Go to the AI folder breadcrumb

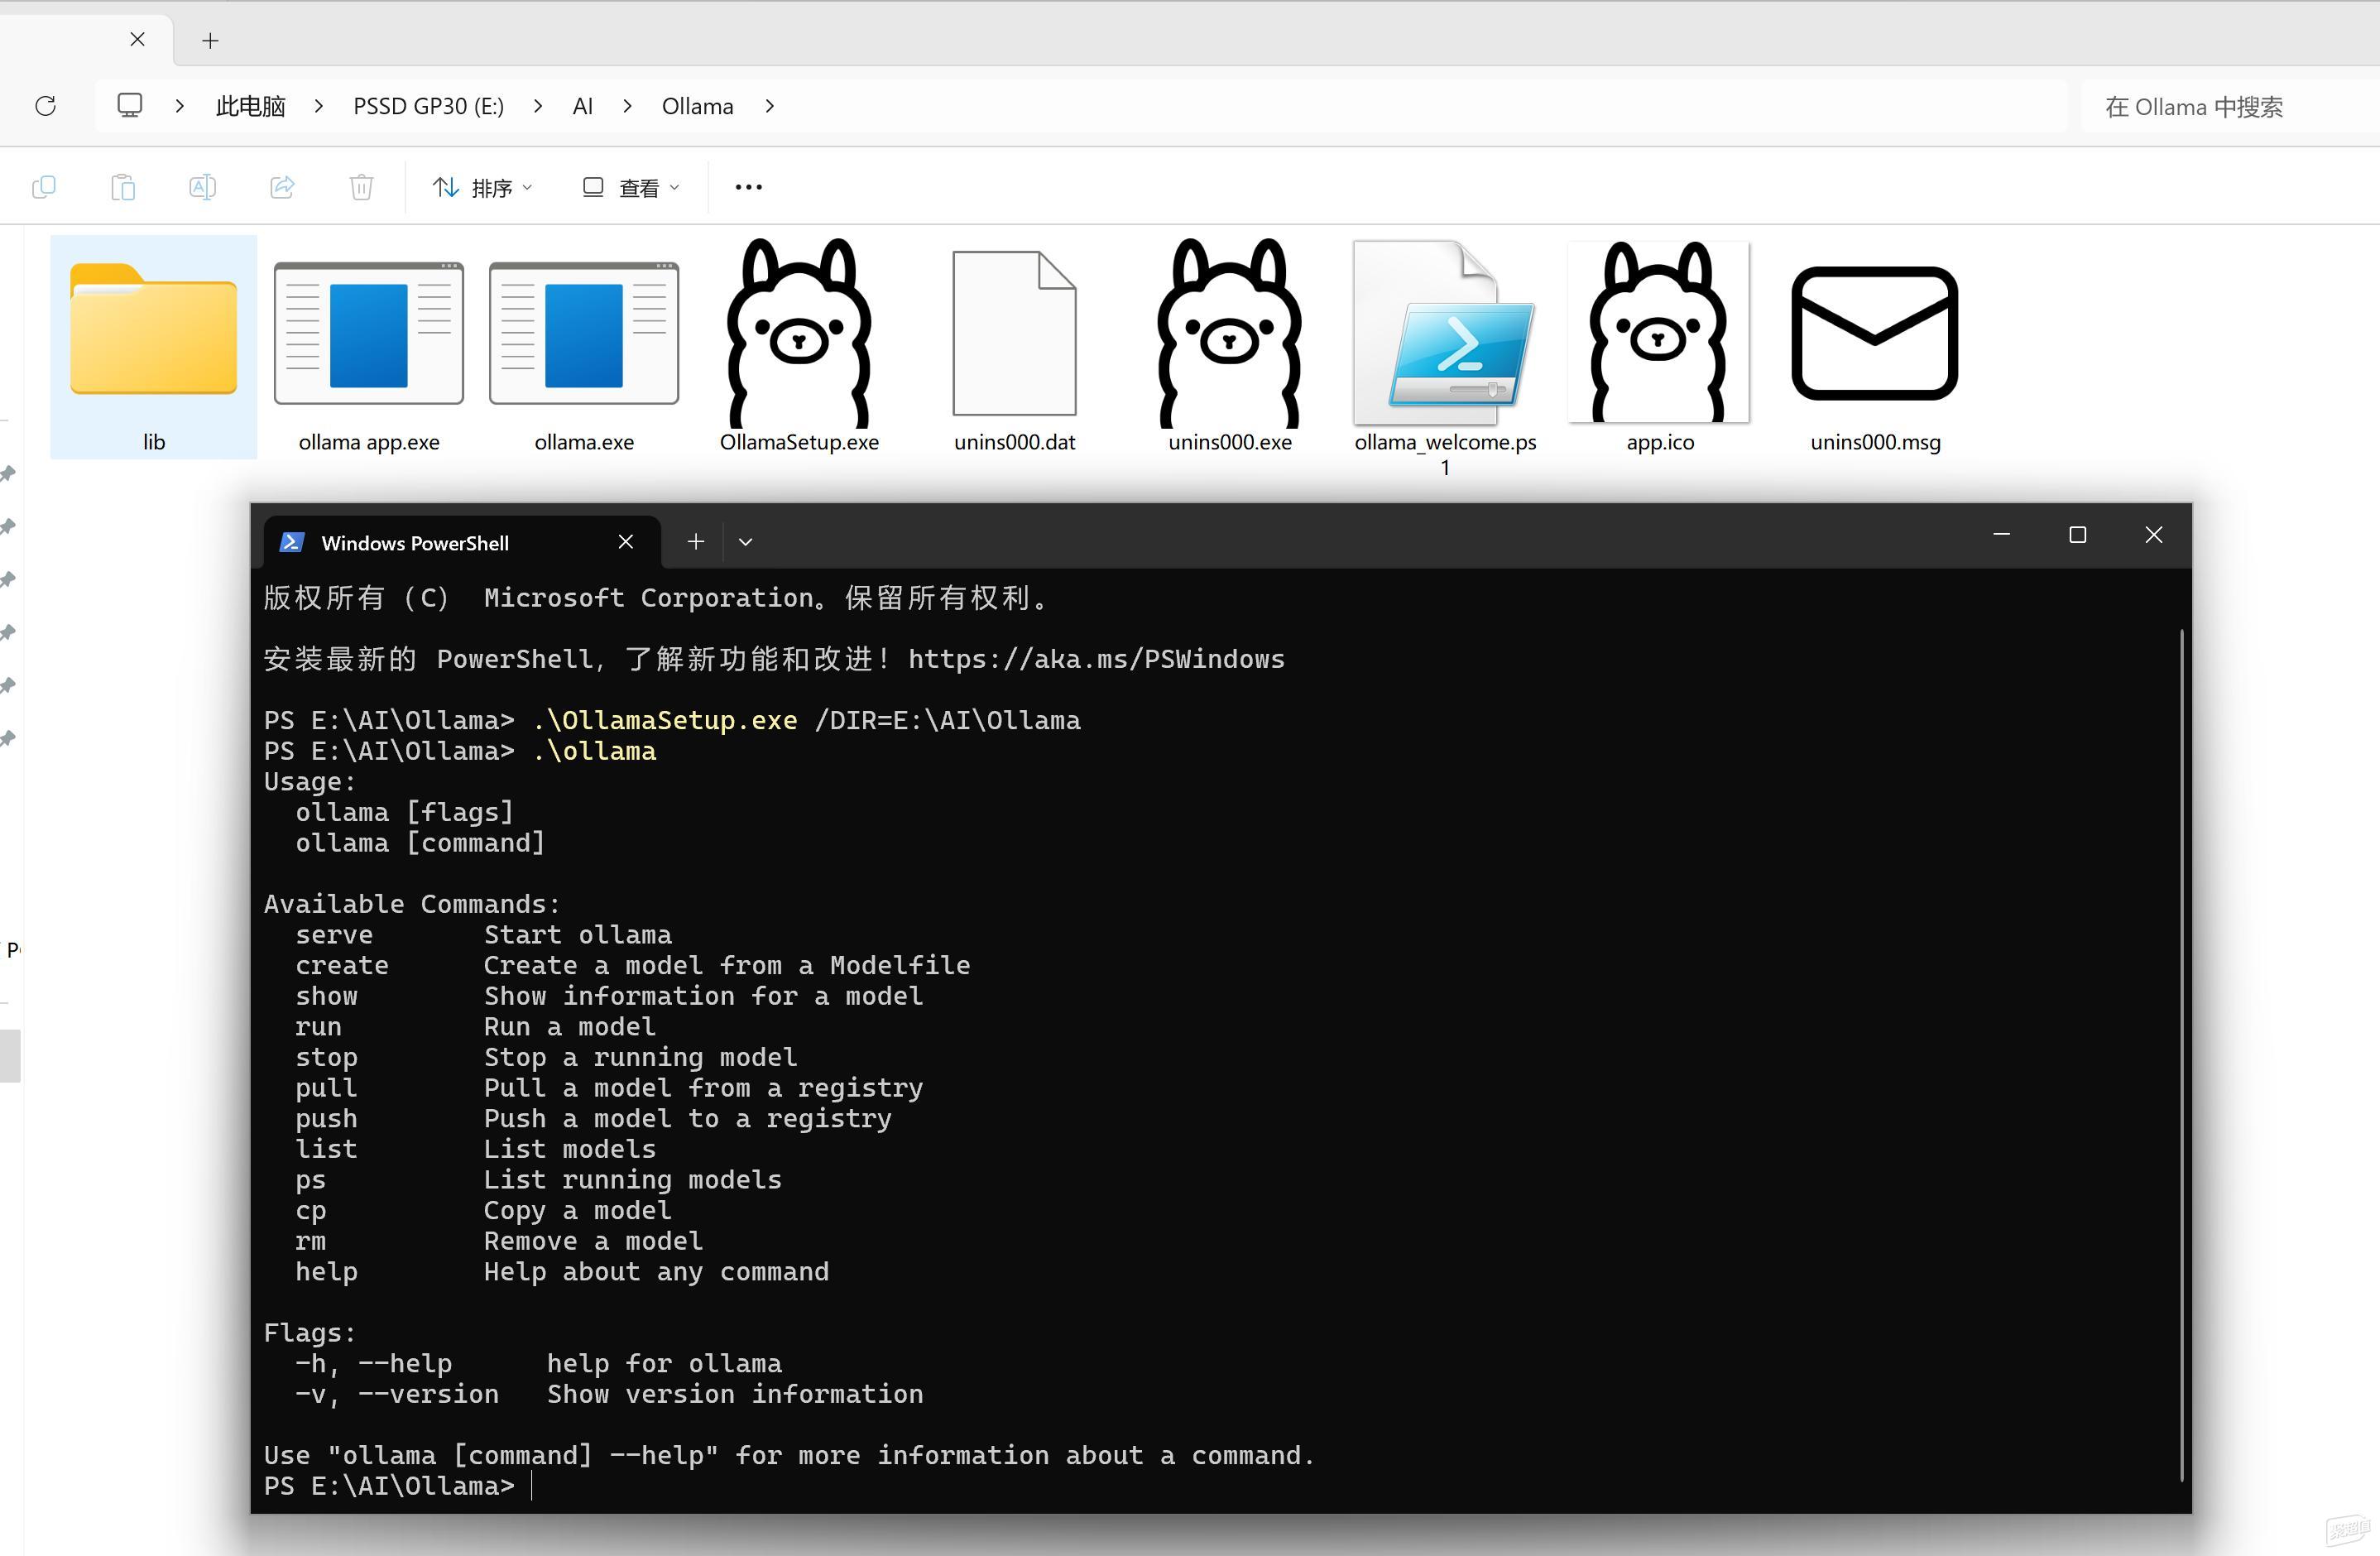click(x=583, y=106)
